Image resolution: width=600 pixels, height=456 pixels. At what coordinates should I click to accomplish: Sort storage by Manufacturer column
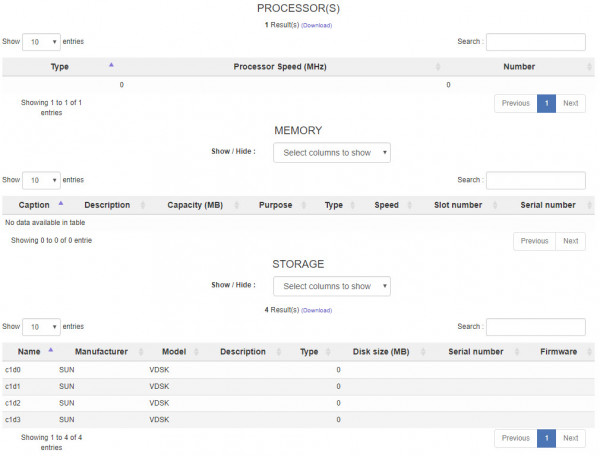click(x=101, y=352)
